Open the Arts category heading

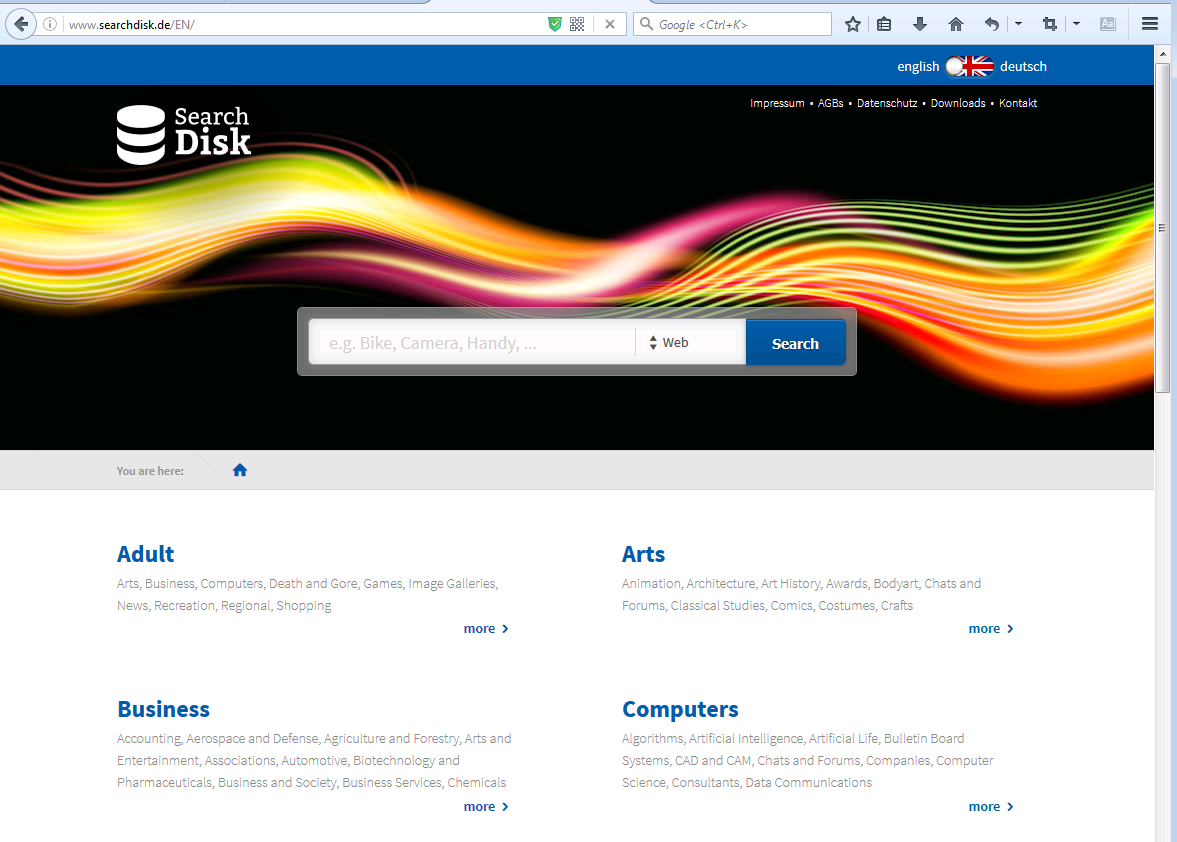(643, 554)
